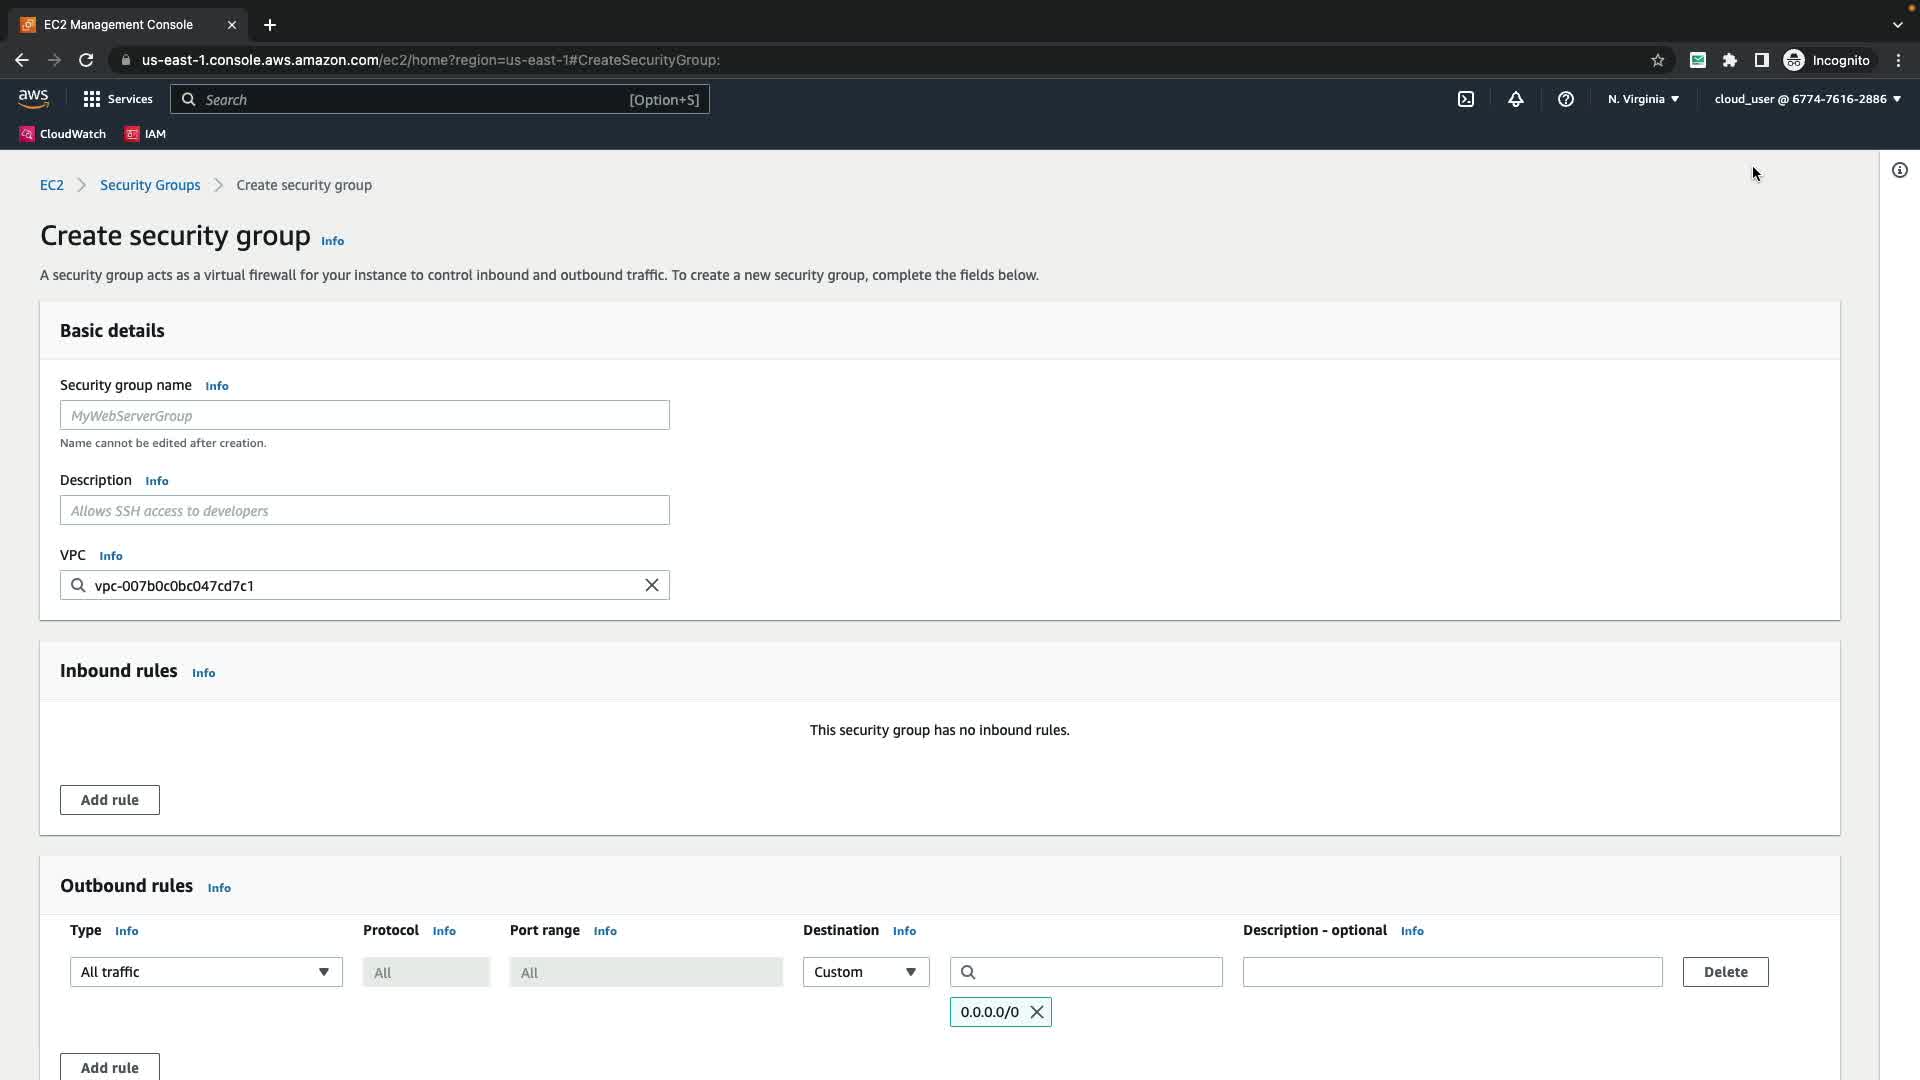The height and width of the screenshot is (1080, 1920).
Task: Remove the 0.0.0.0/0 destination tag
Action: (x=1037, y=1012)
